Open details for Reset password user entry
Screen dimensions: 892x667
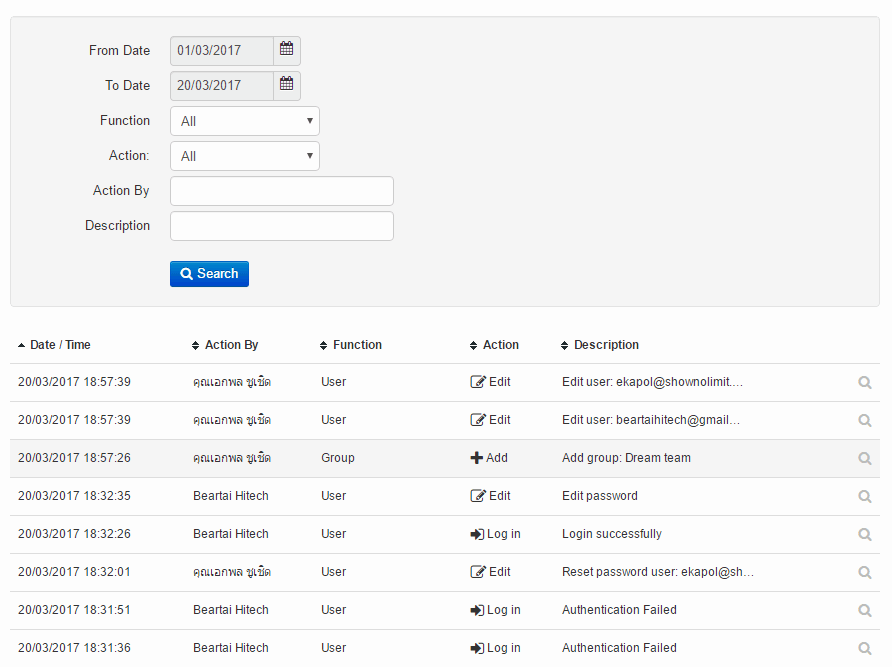[x=865, y=572]
